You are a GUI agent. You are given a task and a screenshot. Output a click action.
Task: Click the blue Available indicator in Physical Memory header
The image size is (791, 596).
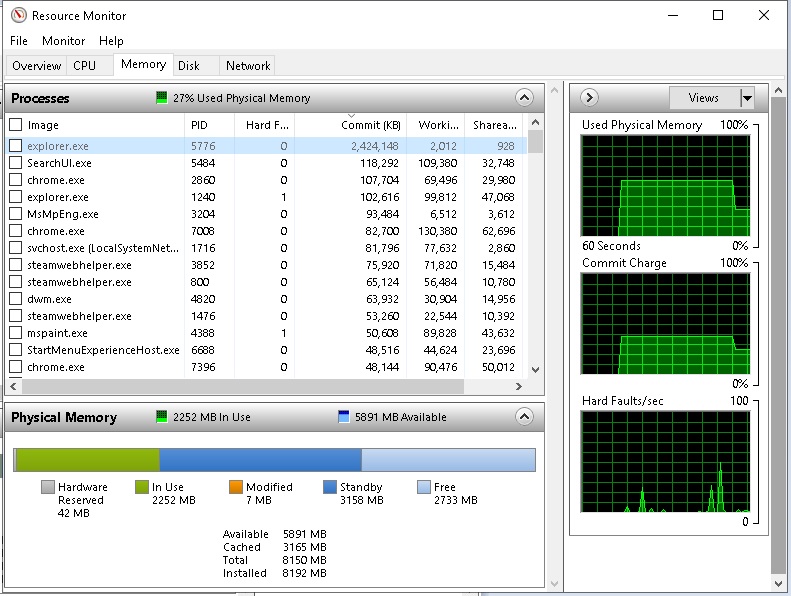tap(344, 416)
